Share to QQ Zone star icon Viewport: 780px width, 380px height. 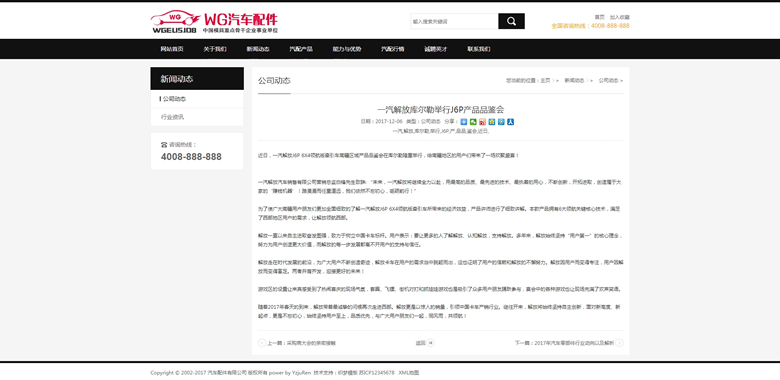pyautogui.click(x=492, y=122)
